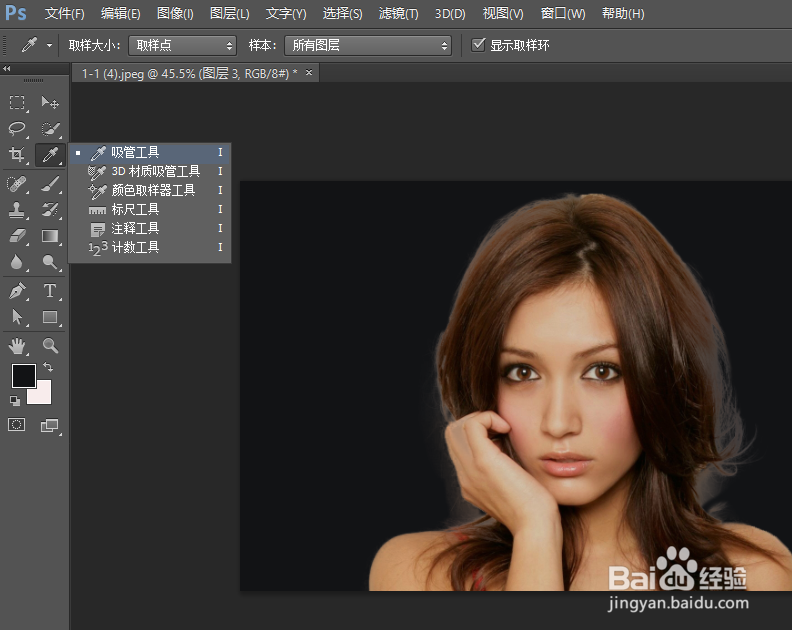792x630 pixels.
Task: Select the Blur tool
Action: click(x=17, y=262)
